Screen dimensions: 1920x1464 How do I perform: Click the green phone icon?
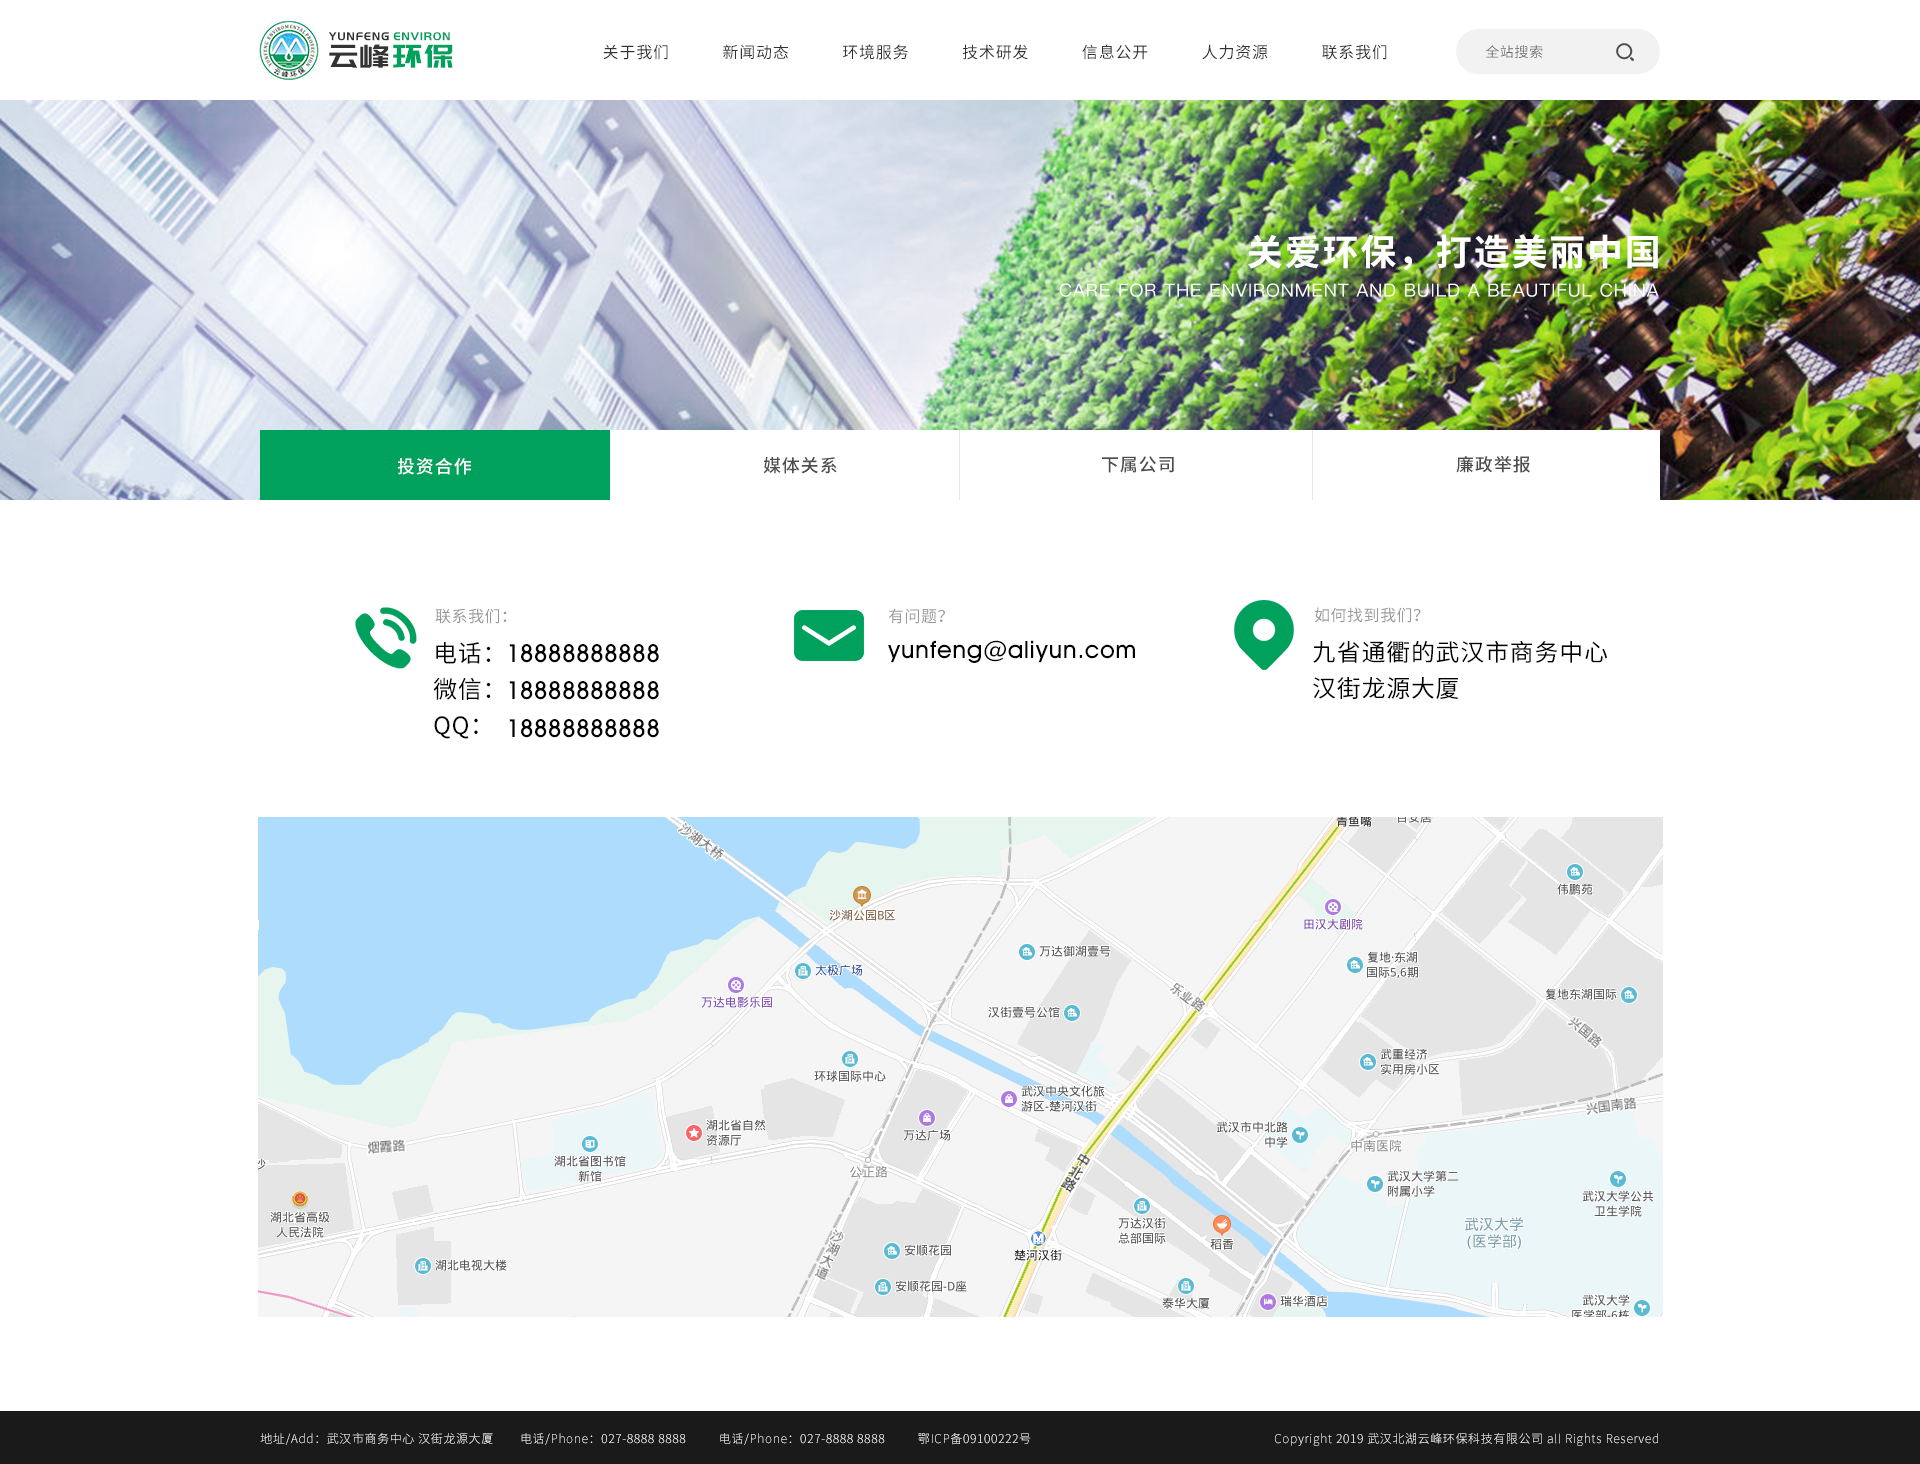pyautogui.click(x=385, y=637)
